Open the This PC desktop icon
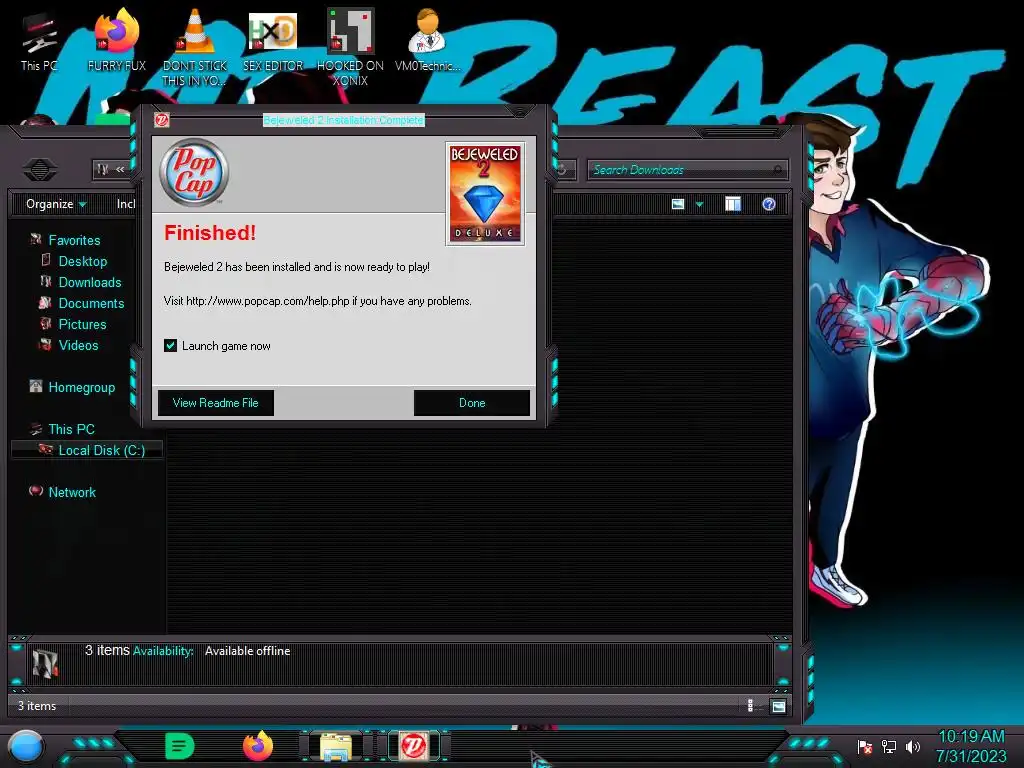The width and height of the screenshot is (1024, 768). 39,40
